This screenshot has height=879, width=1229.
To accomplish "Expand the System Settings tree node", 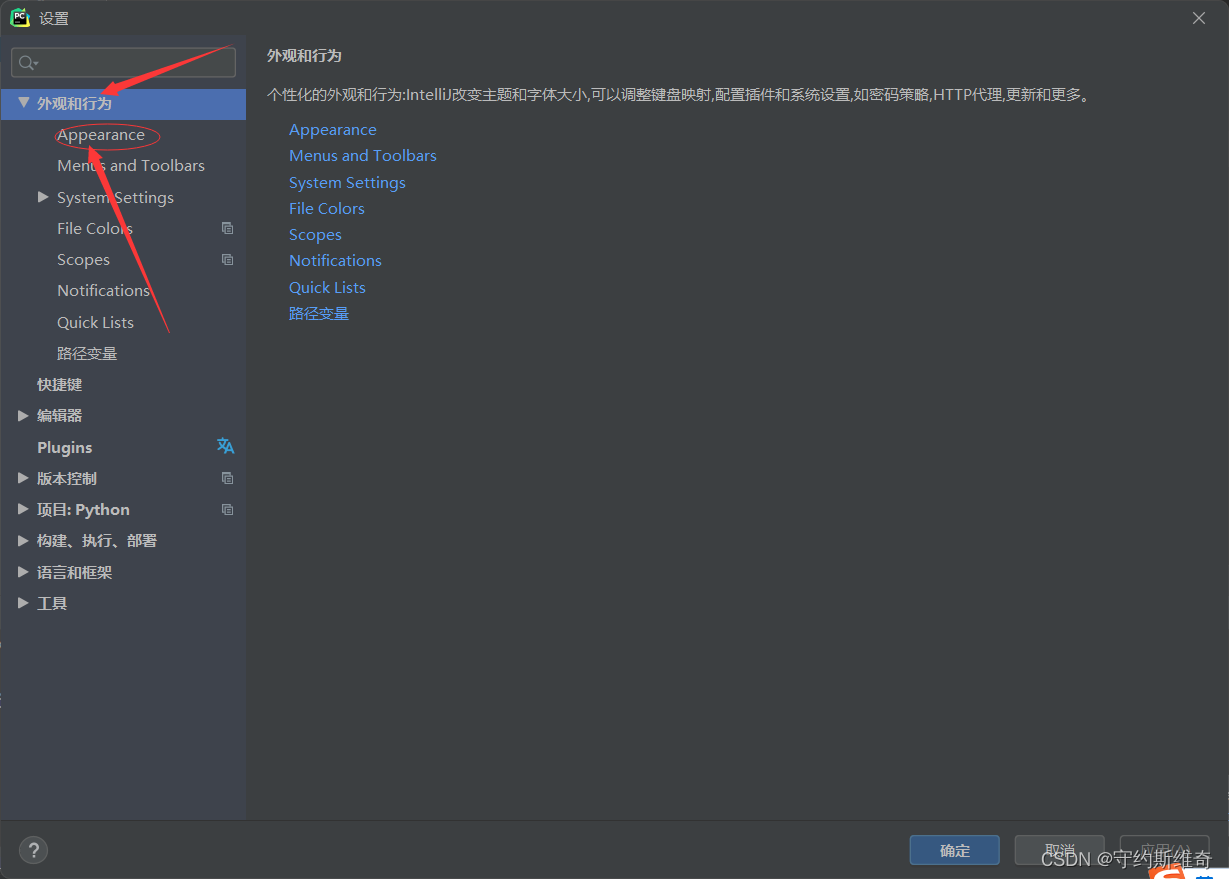I will pyautogui.click(x=43, y=197).
